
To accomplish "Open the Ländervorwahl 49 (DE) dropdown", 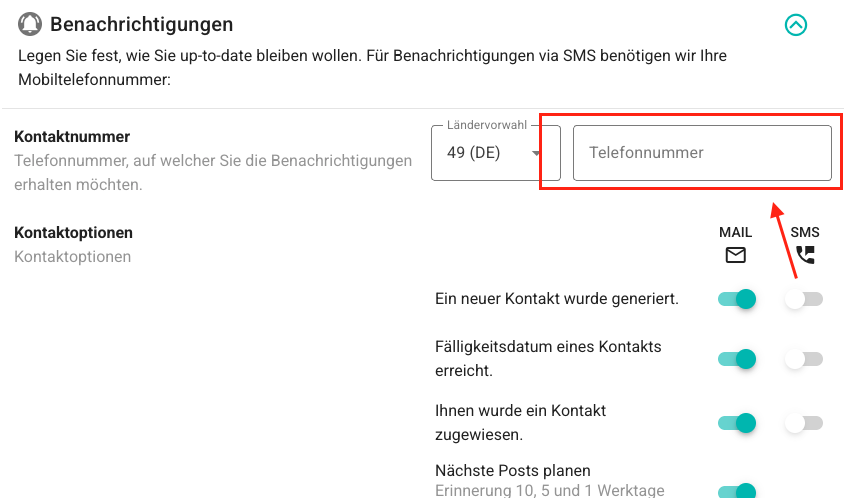I will pos(495,153).
